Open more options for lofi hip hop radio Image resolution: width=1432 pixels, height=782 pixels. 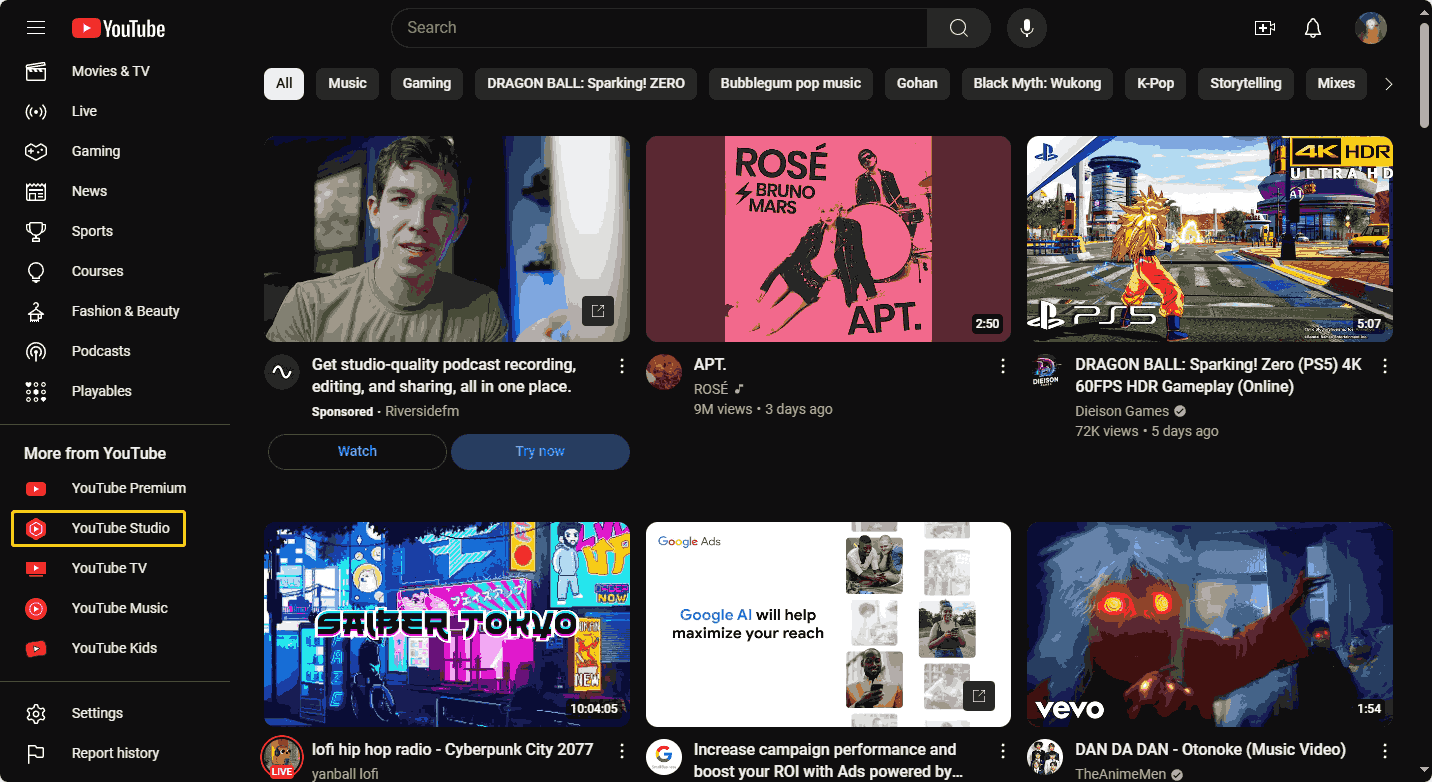[622, 751]
